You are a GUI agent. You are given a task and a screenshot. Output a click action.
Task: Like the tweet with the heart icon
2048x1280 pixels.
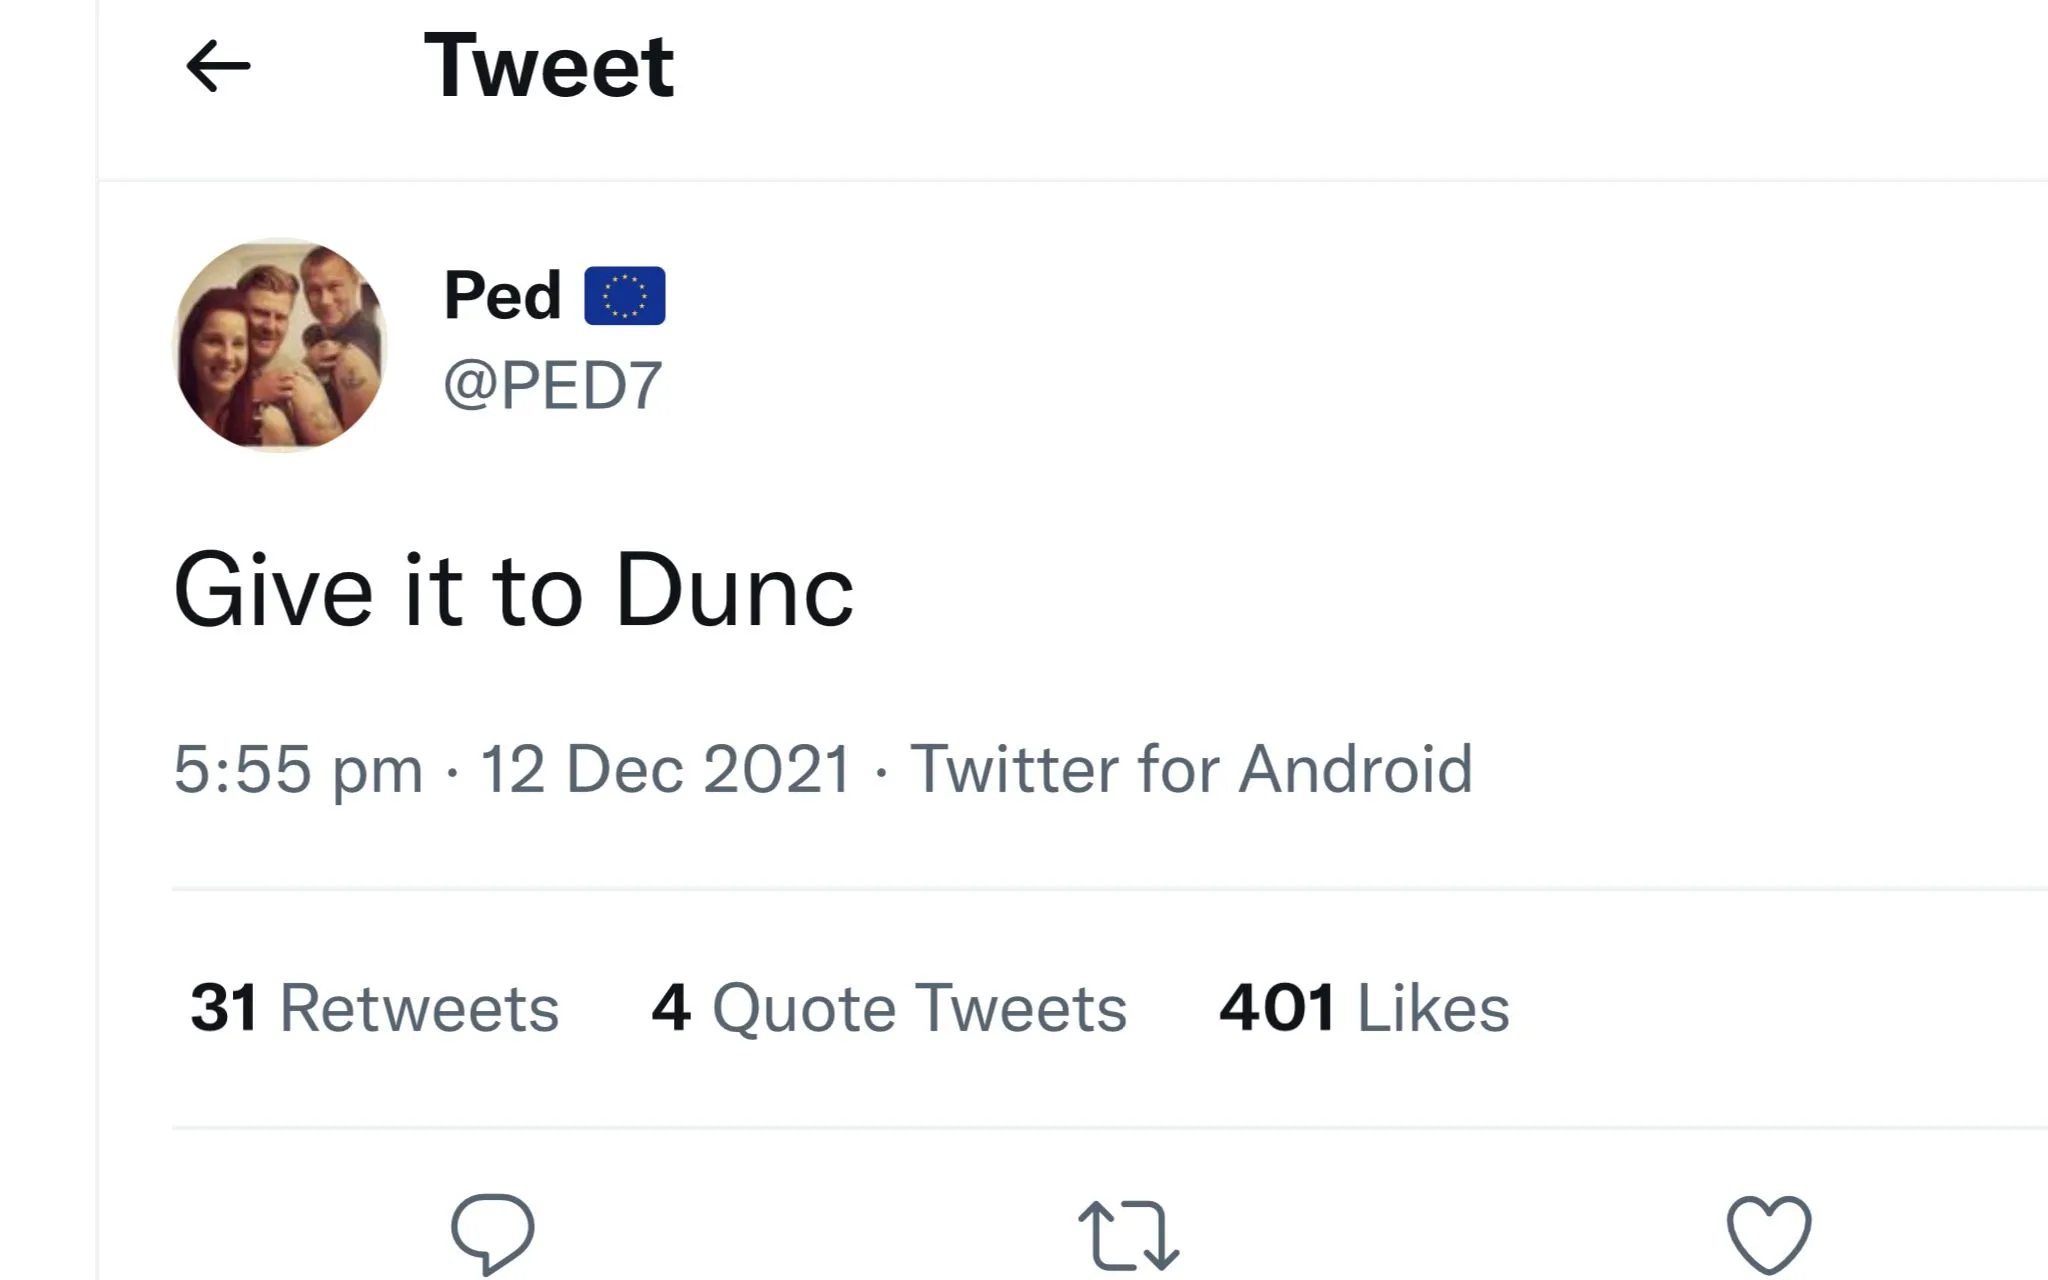(1769, 1234)
